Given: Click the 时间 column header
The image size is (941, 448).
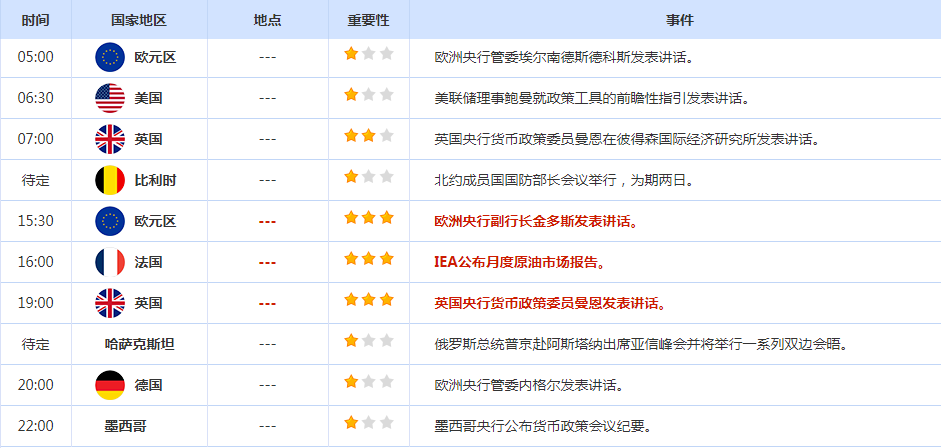Looking at the screenshot, I should click(36, 20).
